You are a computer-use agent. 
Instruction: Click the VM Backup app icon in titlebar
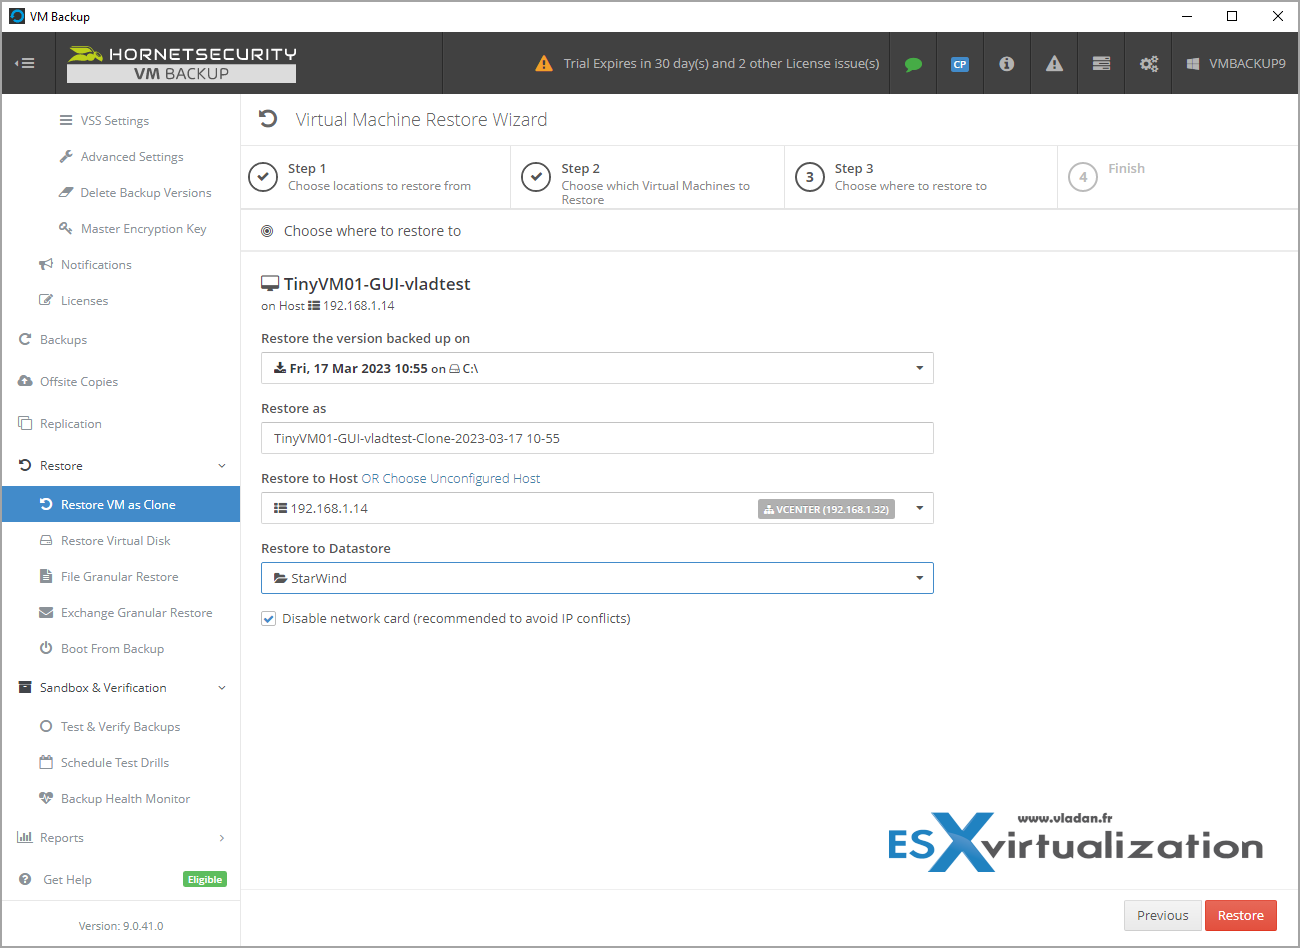tap(17, 16)
